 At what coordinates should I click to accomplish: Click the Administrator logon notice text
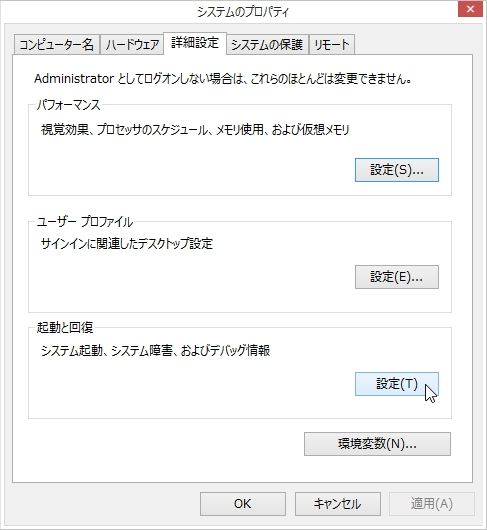tap(223, 79)
